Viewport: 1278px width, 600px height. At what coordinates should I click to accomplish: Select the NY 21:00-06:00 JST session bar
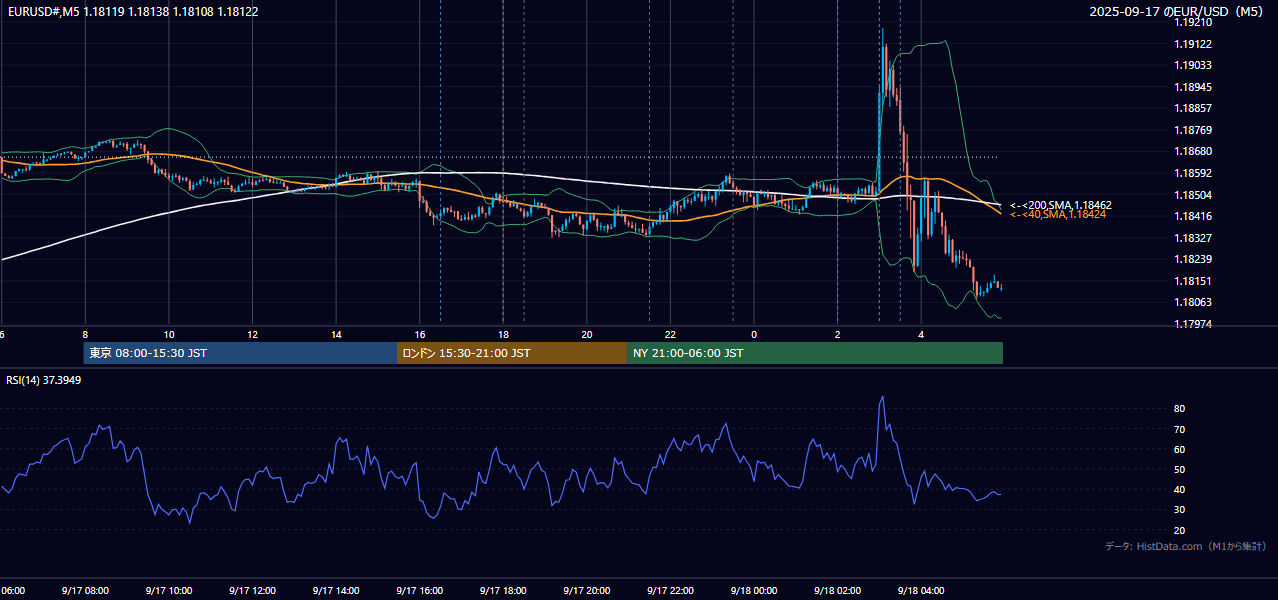815,353
